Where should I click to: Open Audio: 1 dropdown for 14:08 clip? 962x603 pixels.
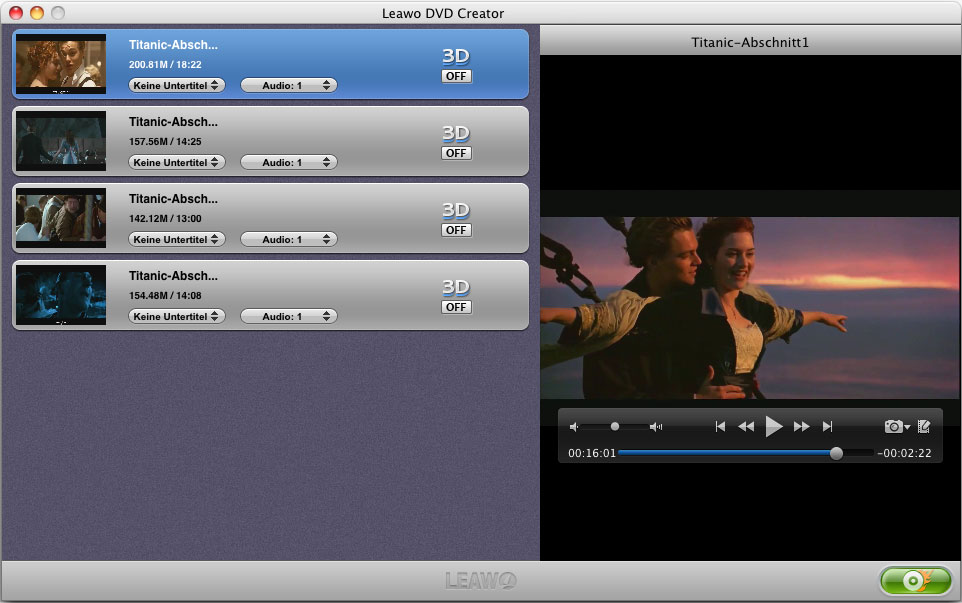pos(288,316)
